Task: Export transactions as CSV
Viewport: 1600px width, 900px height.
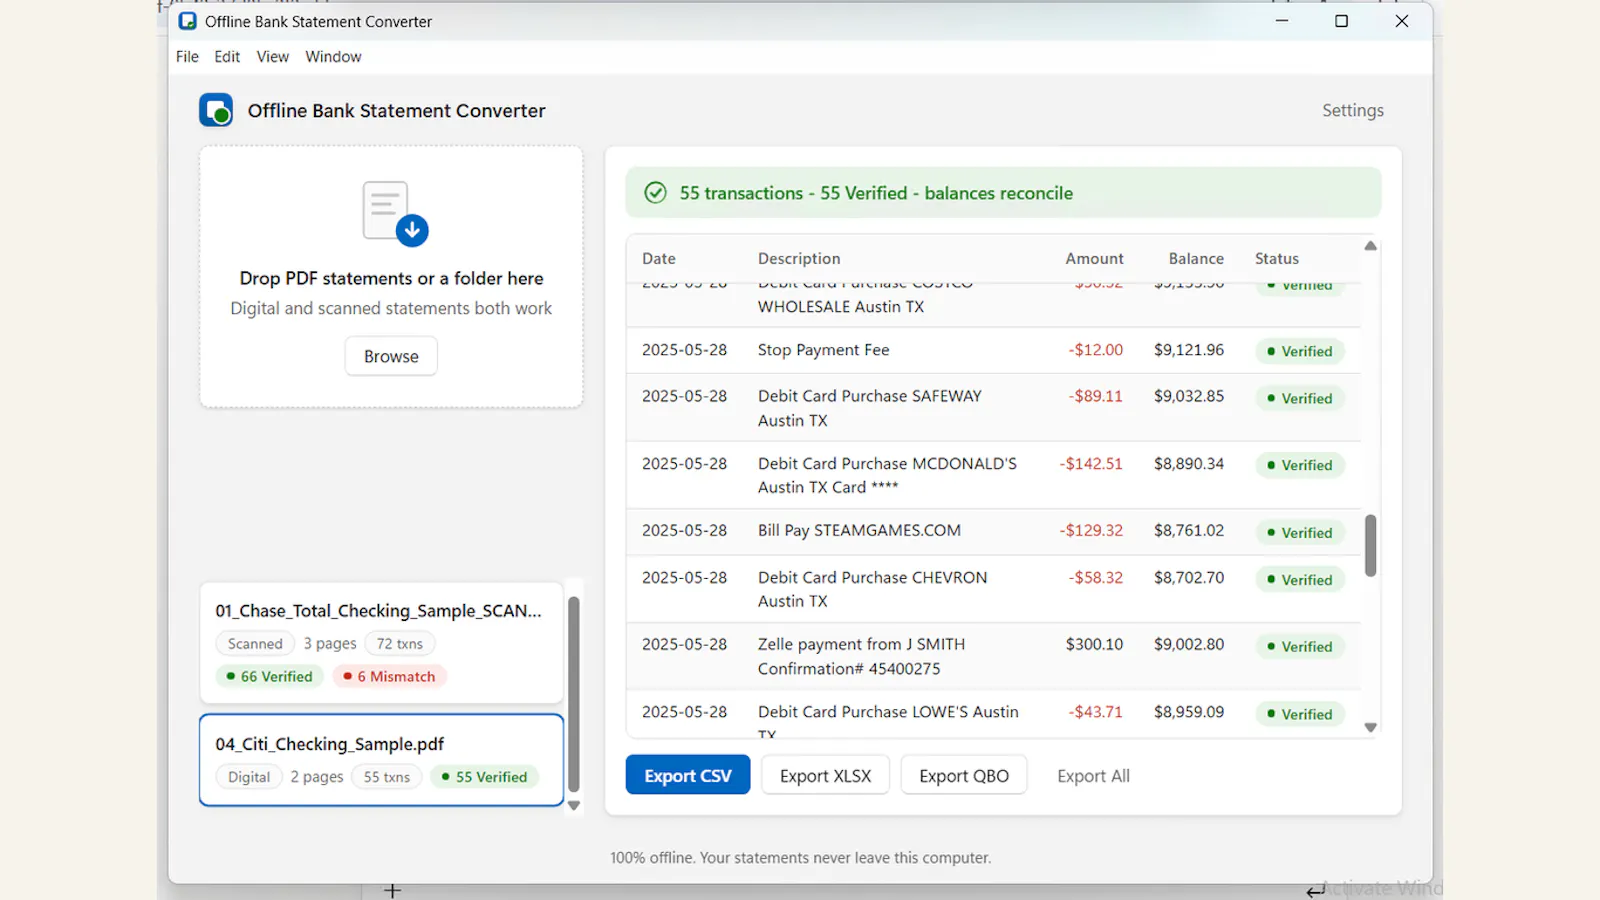Action: (x=688, y=775)
